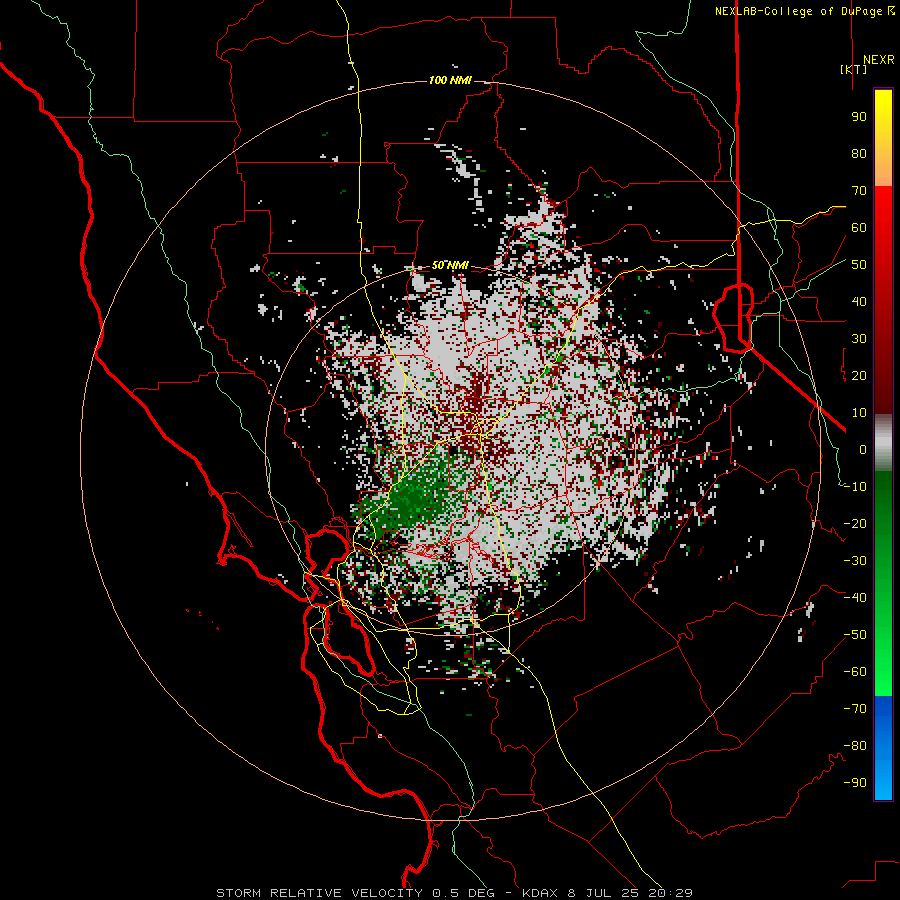
Task: Click the [KT] units label
Action: coord(854,69)
